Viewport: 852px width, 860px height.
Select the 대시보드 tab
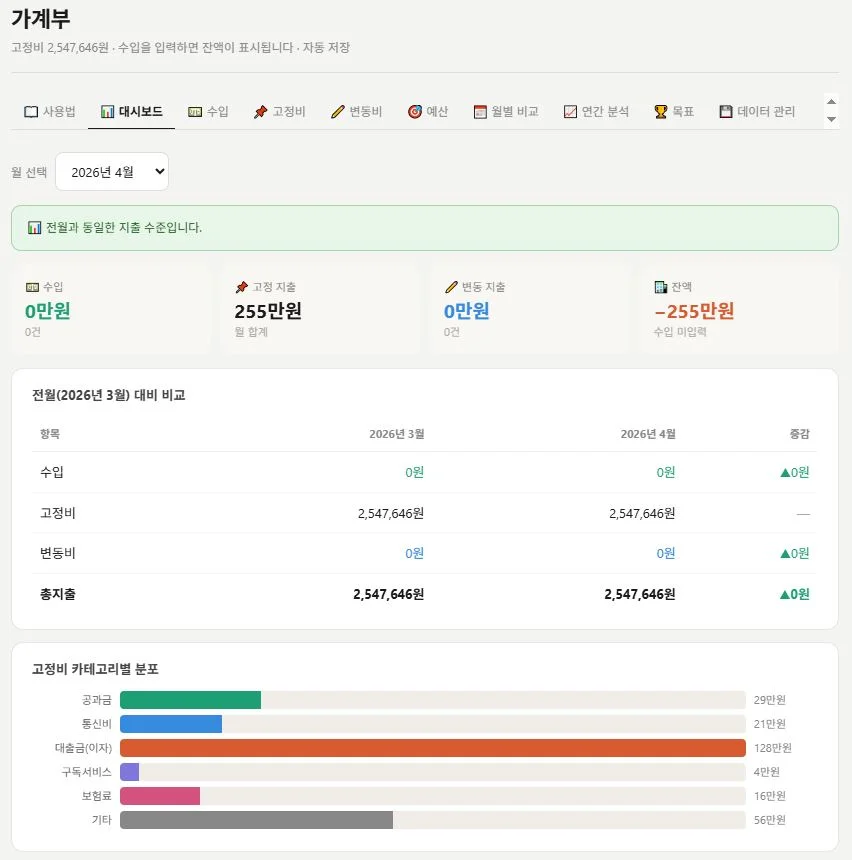pos(132,111)
